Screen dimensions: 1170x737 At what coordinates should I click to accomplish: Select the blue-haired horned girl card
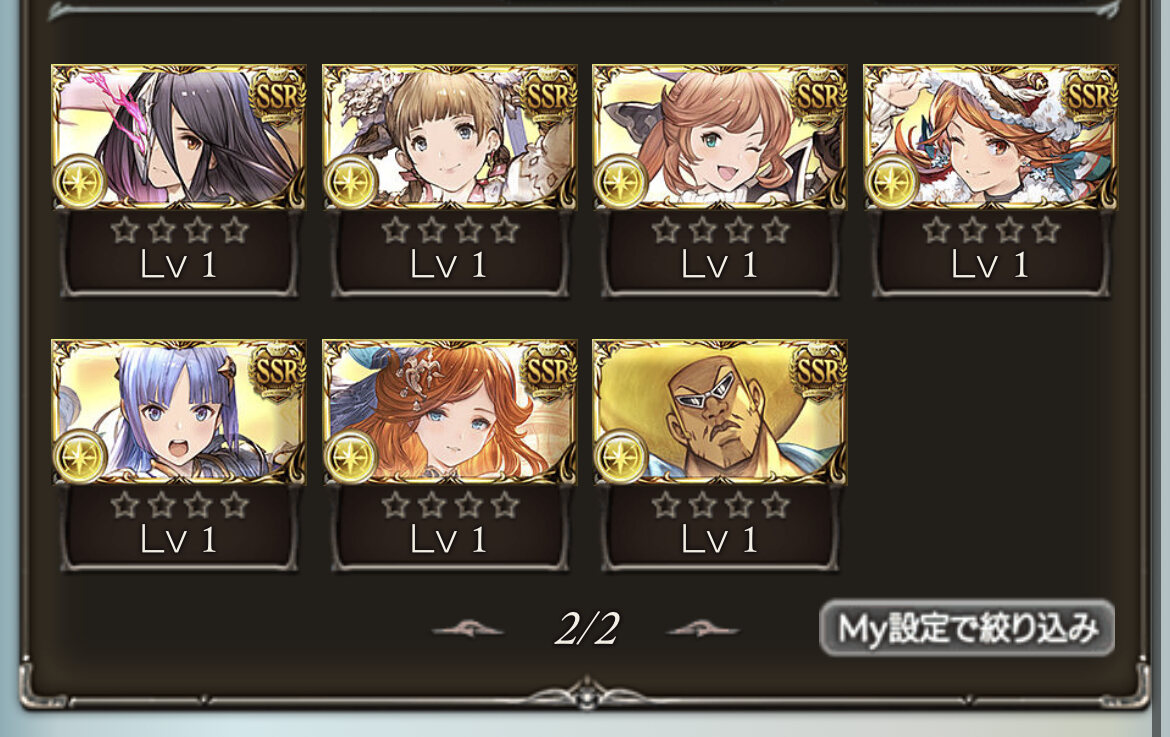click(178, 412)
